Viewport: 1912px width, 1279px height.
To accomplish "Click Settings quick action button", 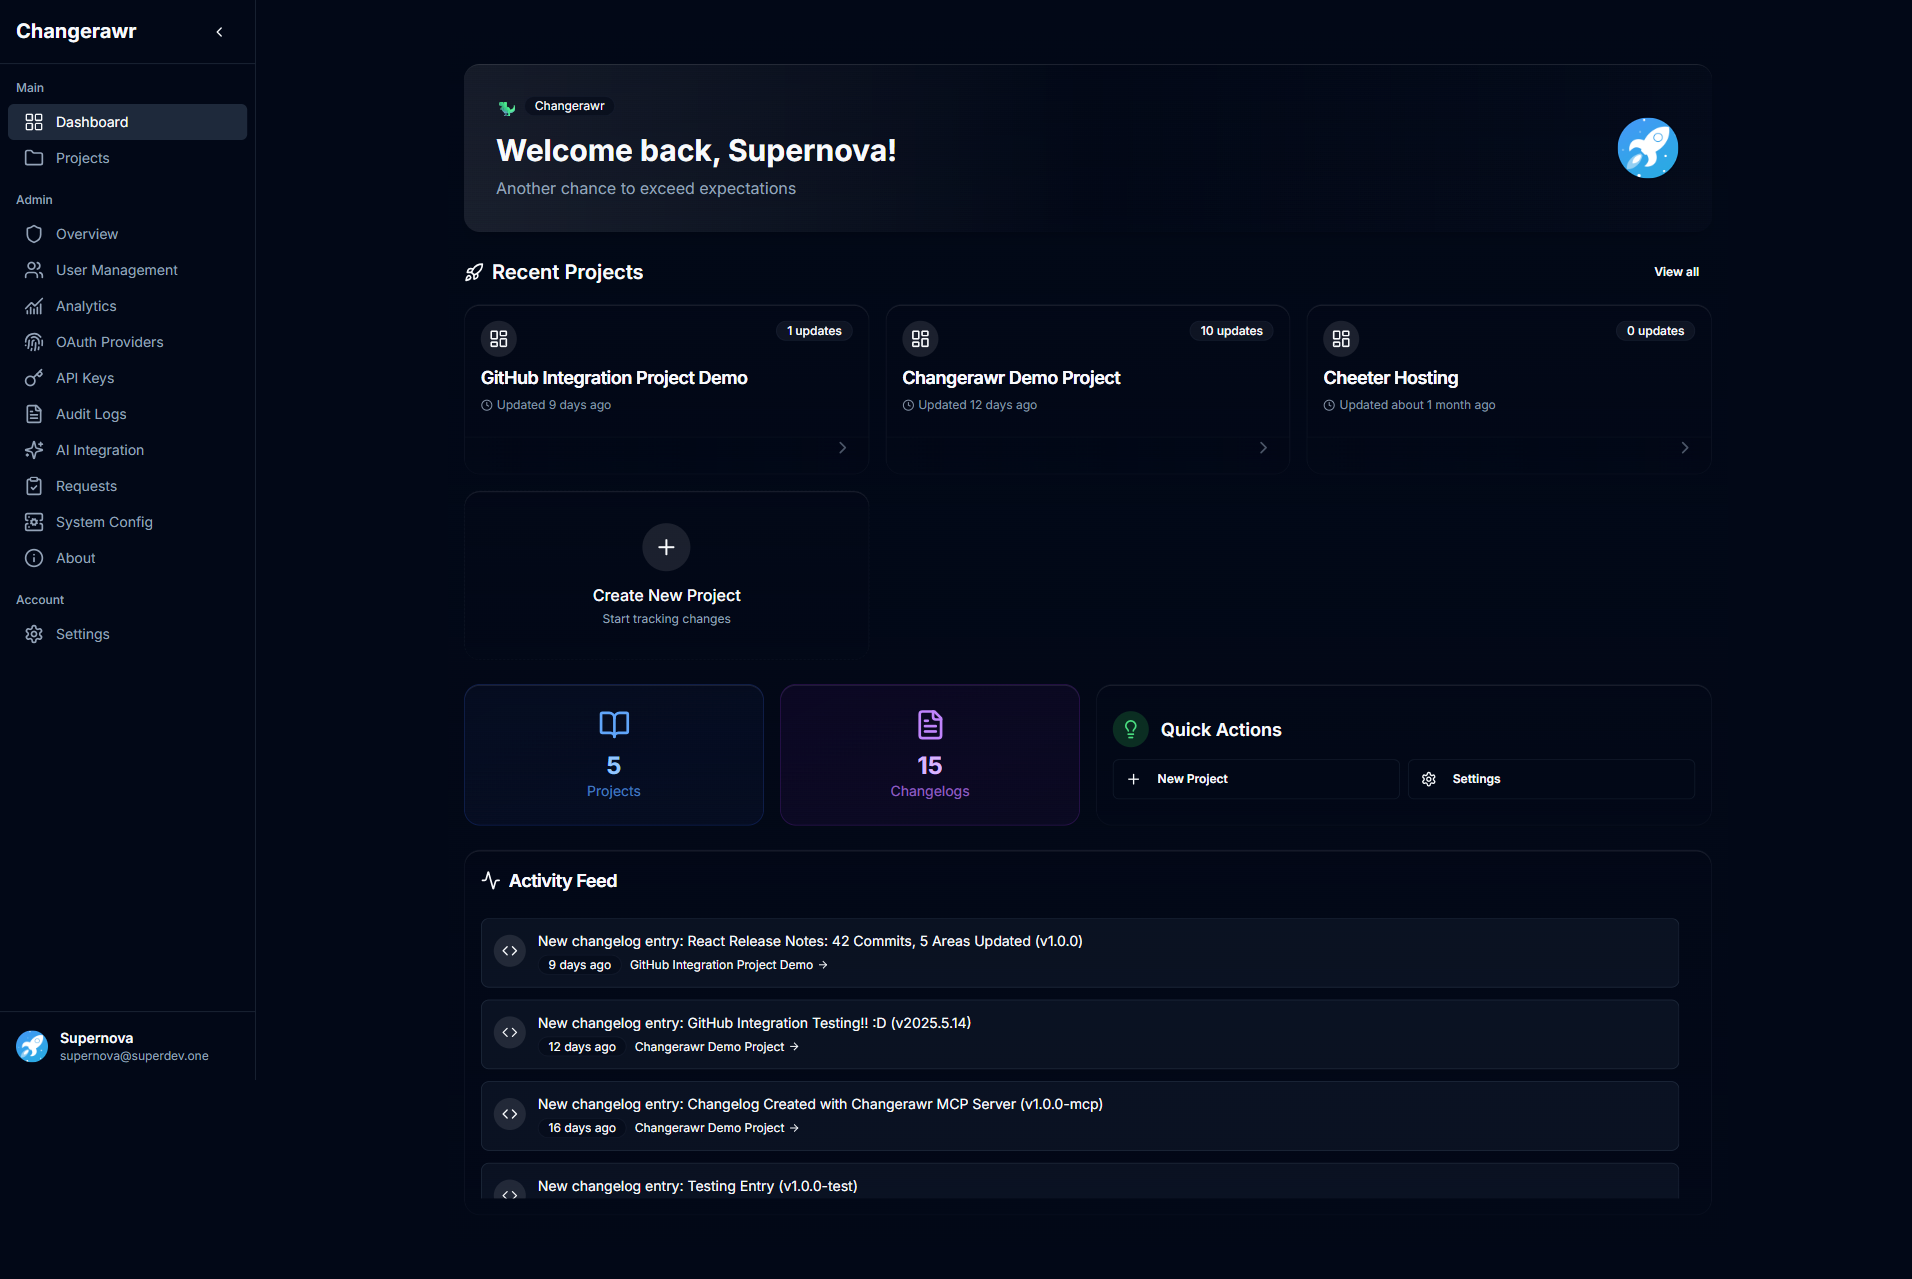I will coord(1551,779).
